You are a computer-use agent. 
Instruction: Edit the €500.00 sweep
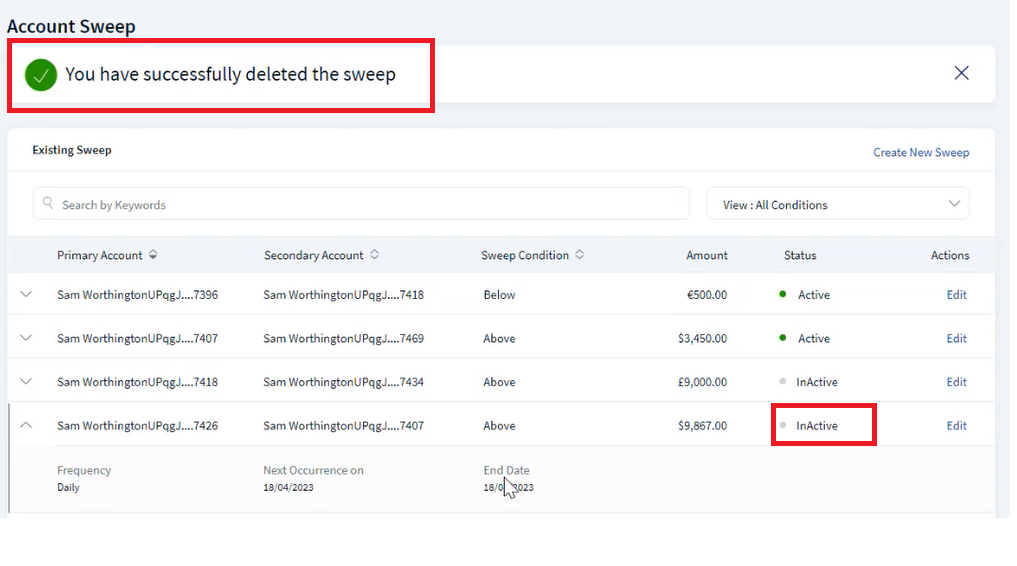point(957,294)
